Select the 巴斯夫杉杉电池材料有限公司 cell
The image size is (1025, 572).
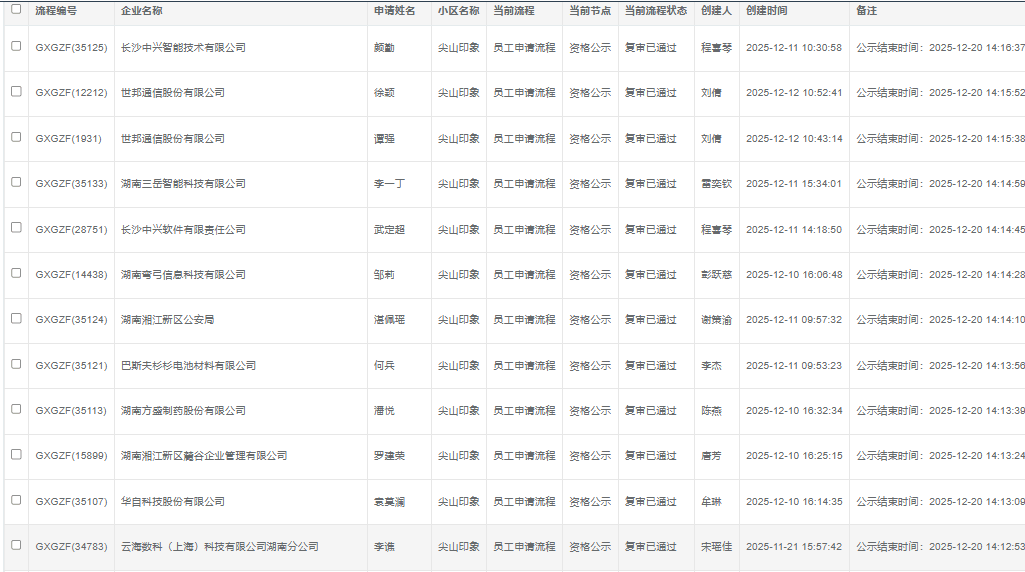(188, 366)
